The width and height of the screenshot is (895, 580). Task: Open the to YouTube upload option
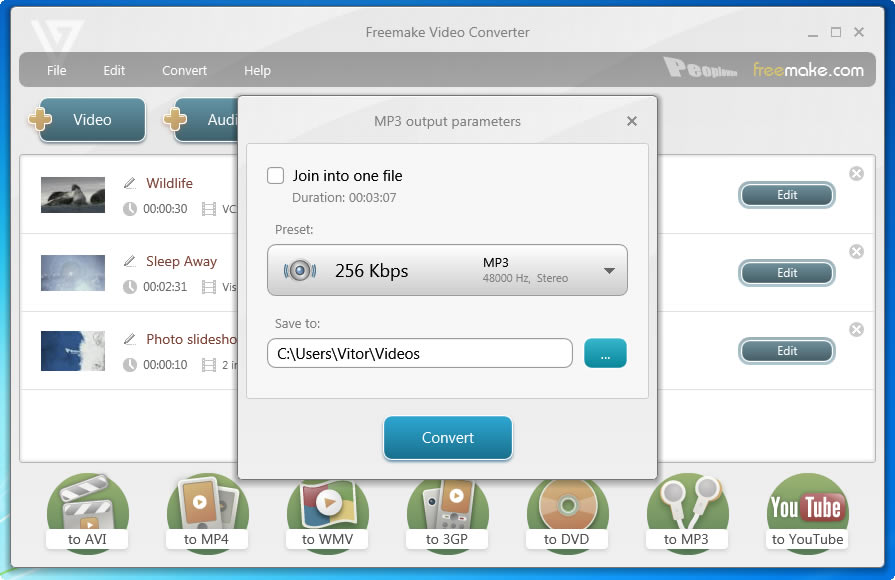(x=807, y=513)
